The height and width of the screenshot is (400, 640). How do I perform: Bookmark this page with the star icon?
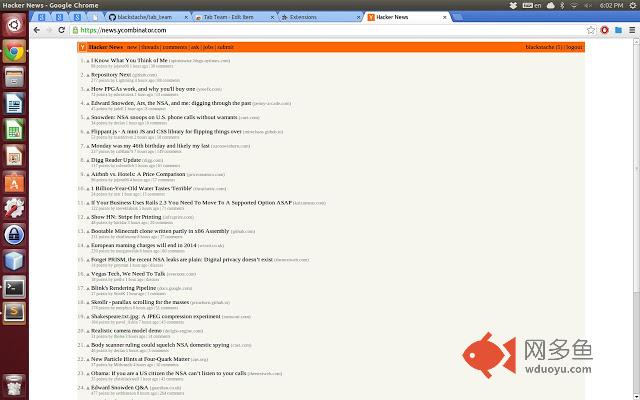click(x=591, y=30)
